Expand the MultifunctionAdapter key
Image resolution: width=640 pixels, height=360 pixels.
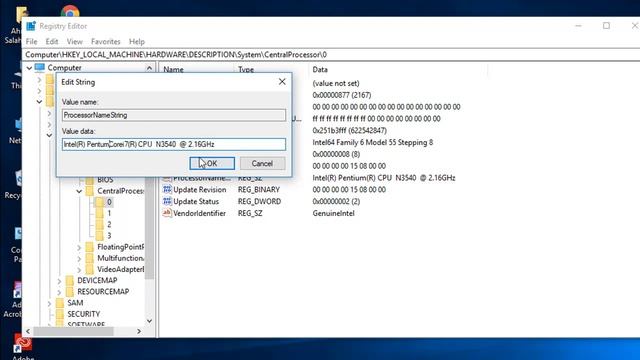click(79, 258)
